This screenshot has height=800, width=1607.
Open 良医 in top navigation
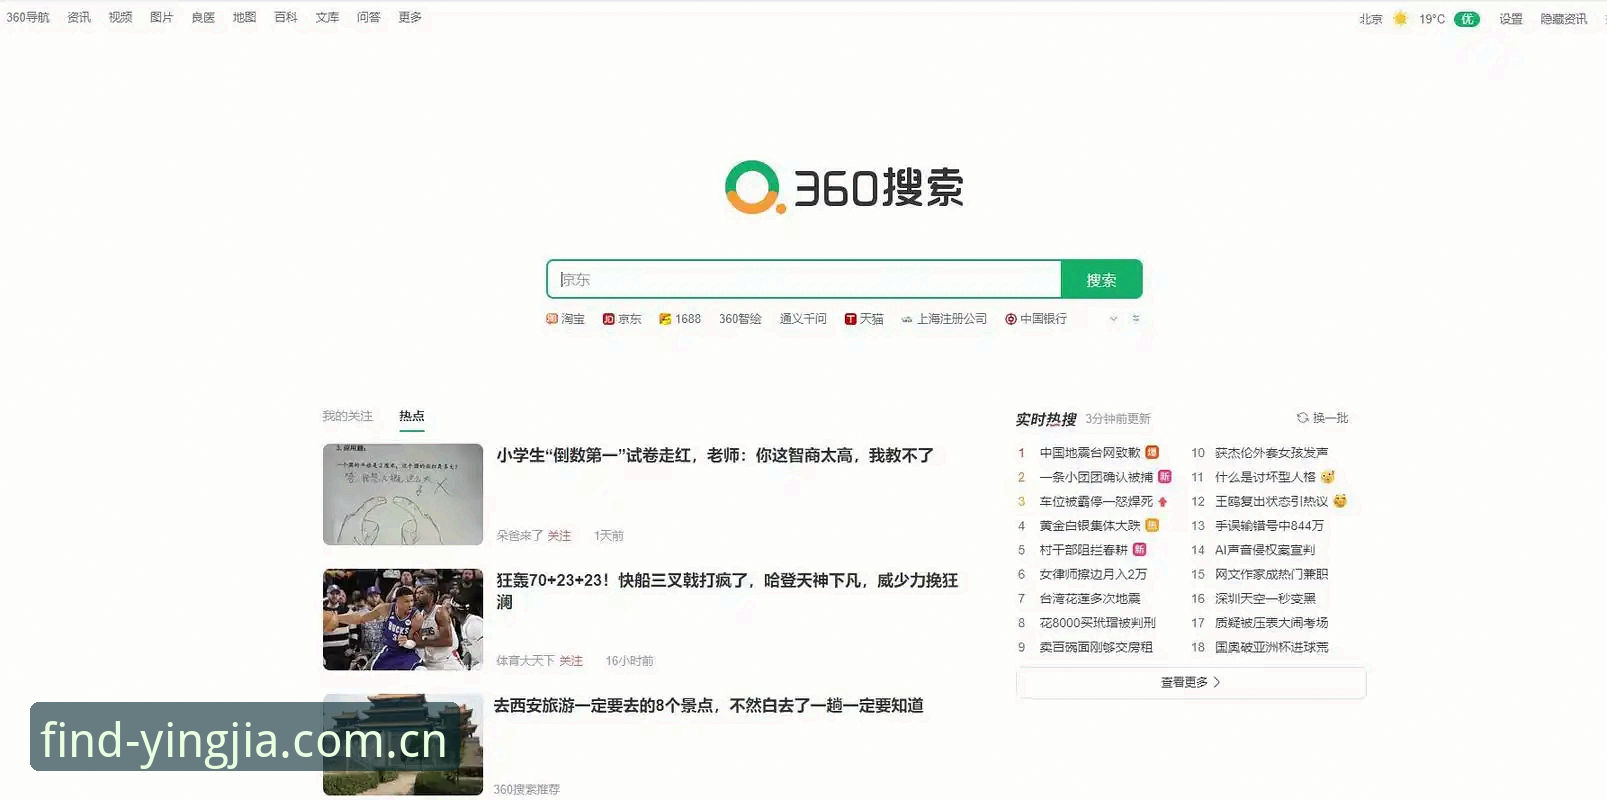pos(203,17)
